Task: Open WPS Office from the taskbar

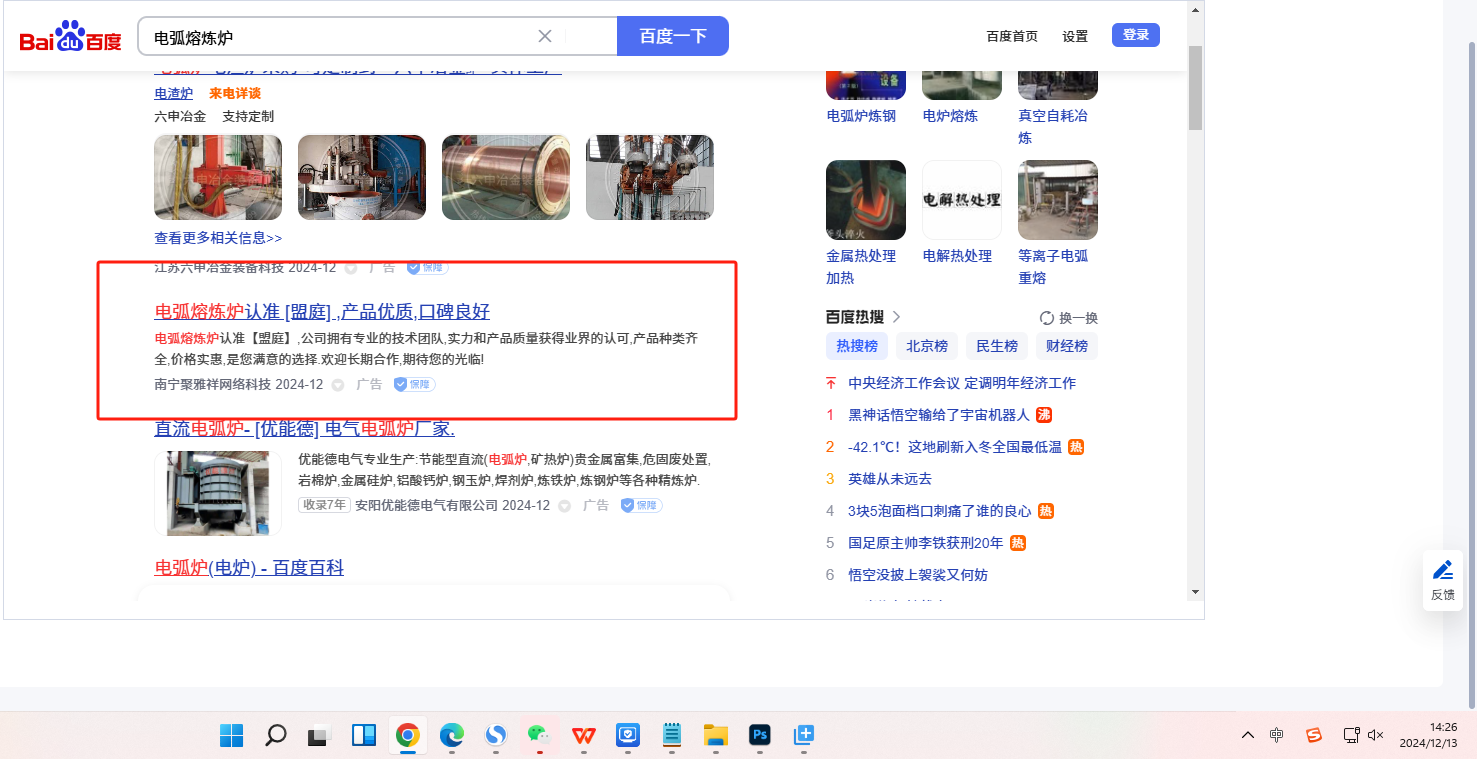Action: coord(583,736)
